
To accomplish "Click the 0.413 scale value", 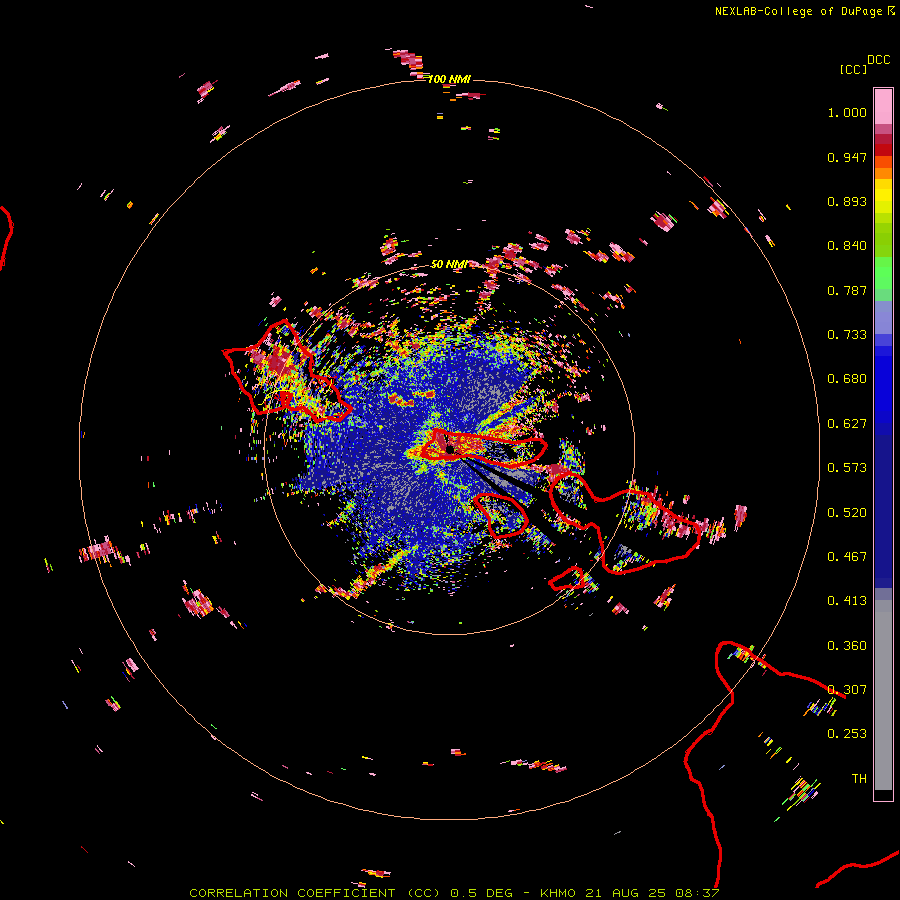I will point(847,601).
